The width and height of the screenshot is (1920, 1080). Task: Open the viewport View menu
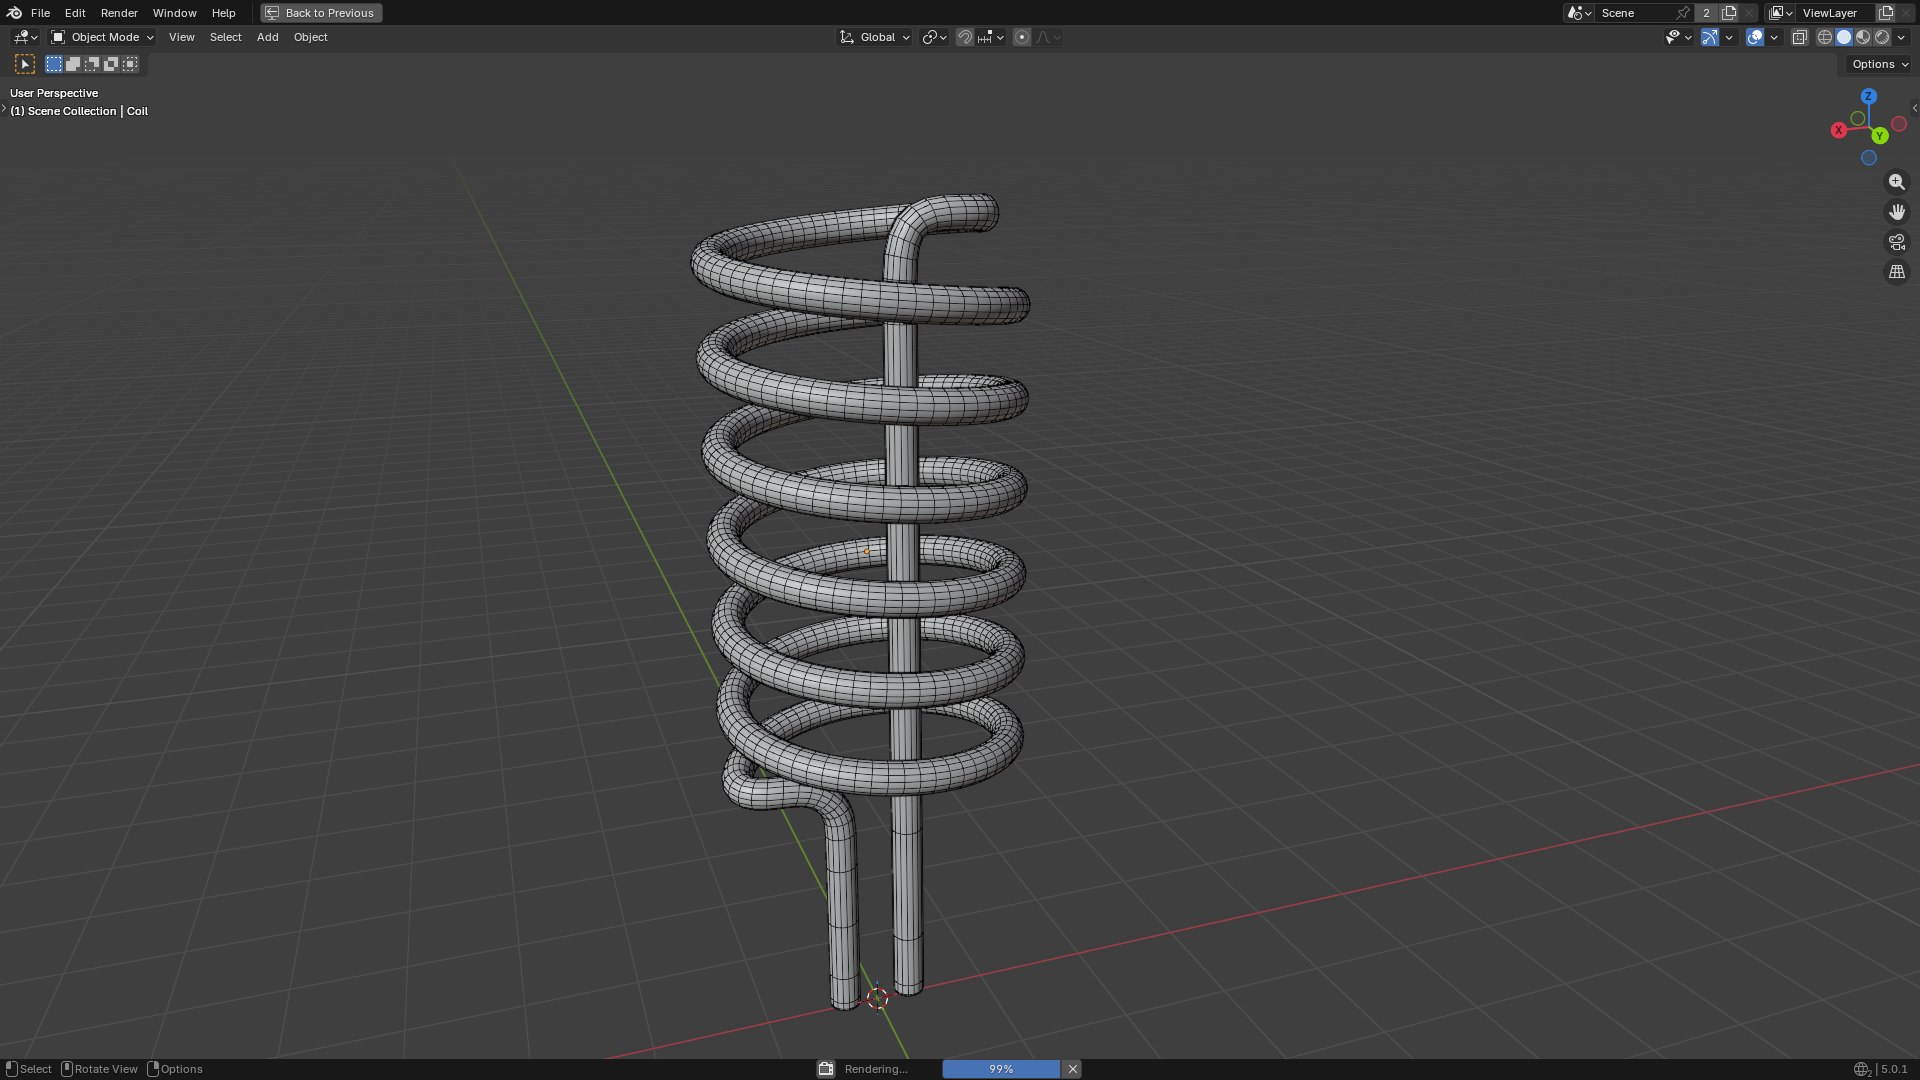tap(181, 37)
